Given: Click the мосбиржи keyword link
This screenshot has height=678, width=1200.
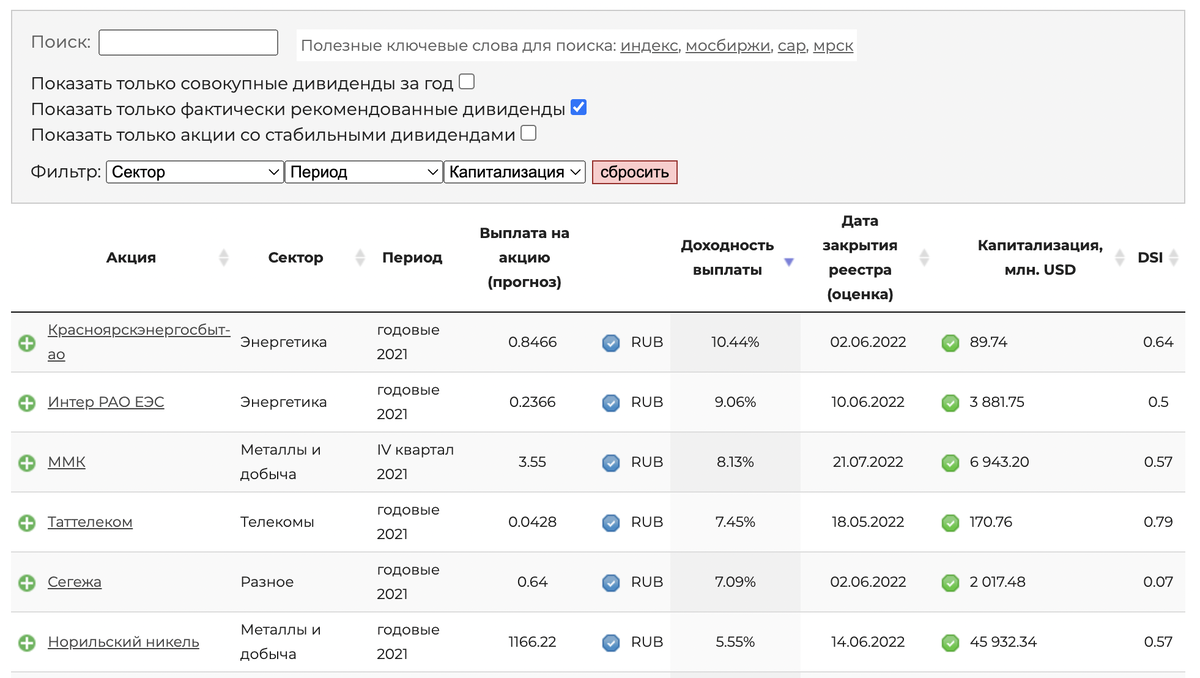Looking at the screenshot, I should [728, 46].
